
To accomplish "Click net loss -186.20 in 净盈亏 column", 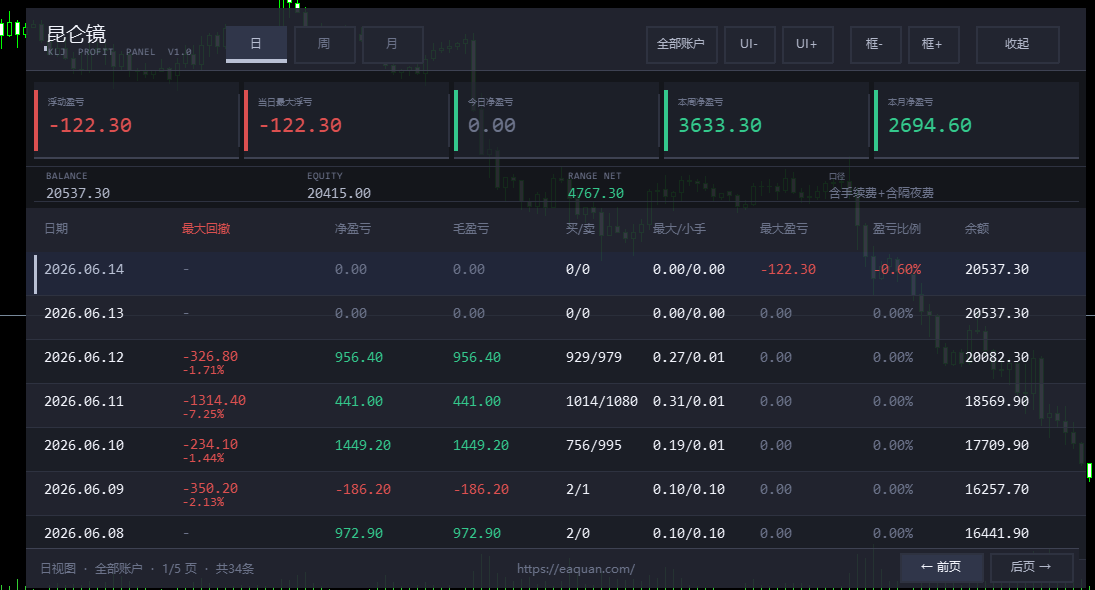I will tap(362, 489).
